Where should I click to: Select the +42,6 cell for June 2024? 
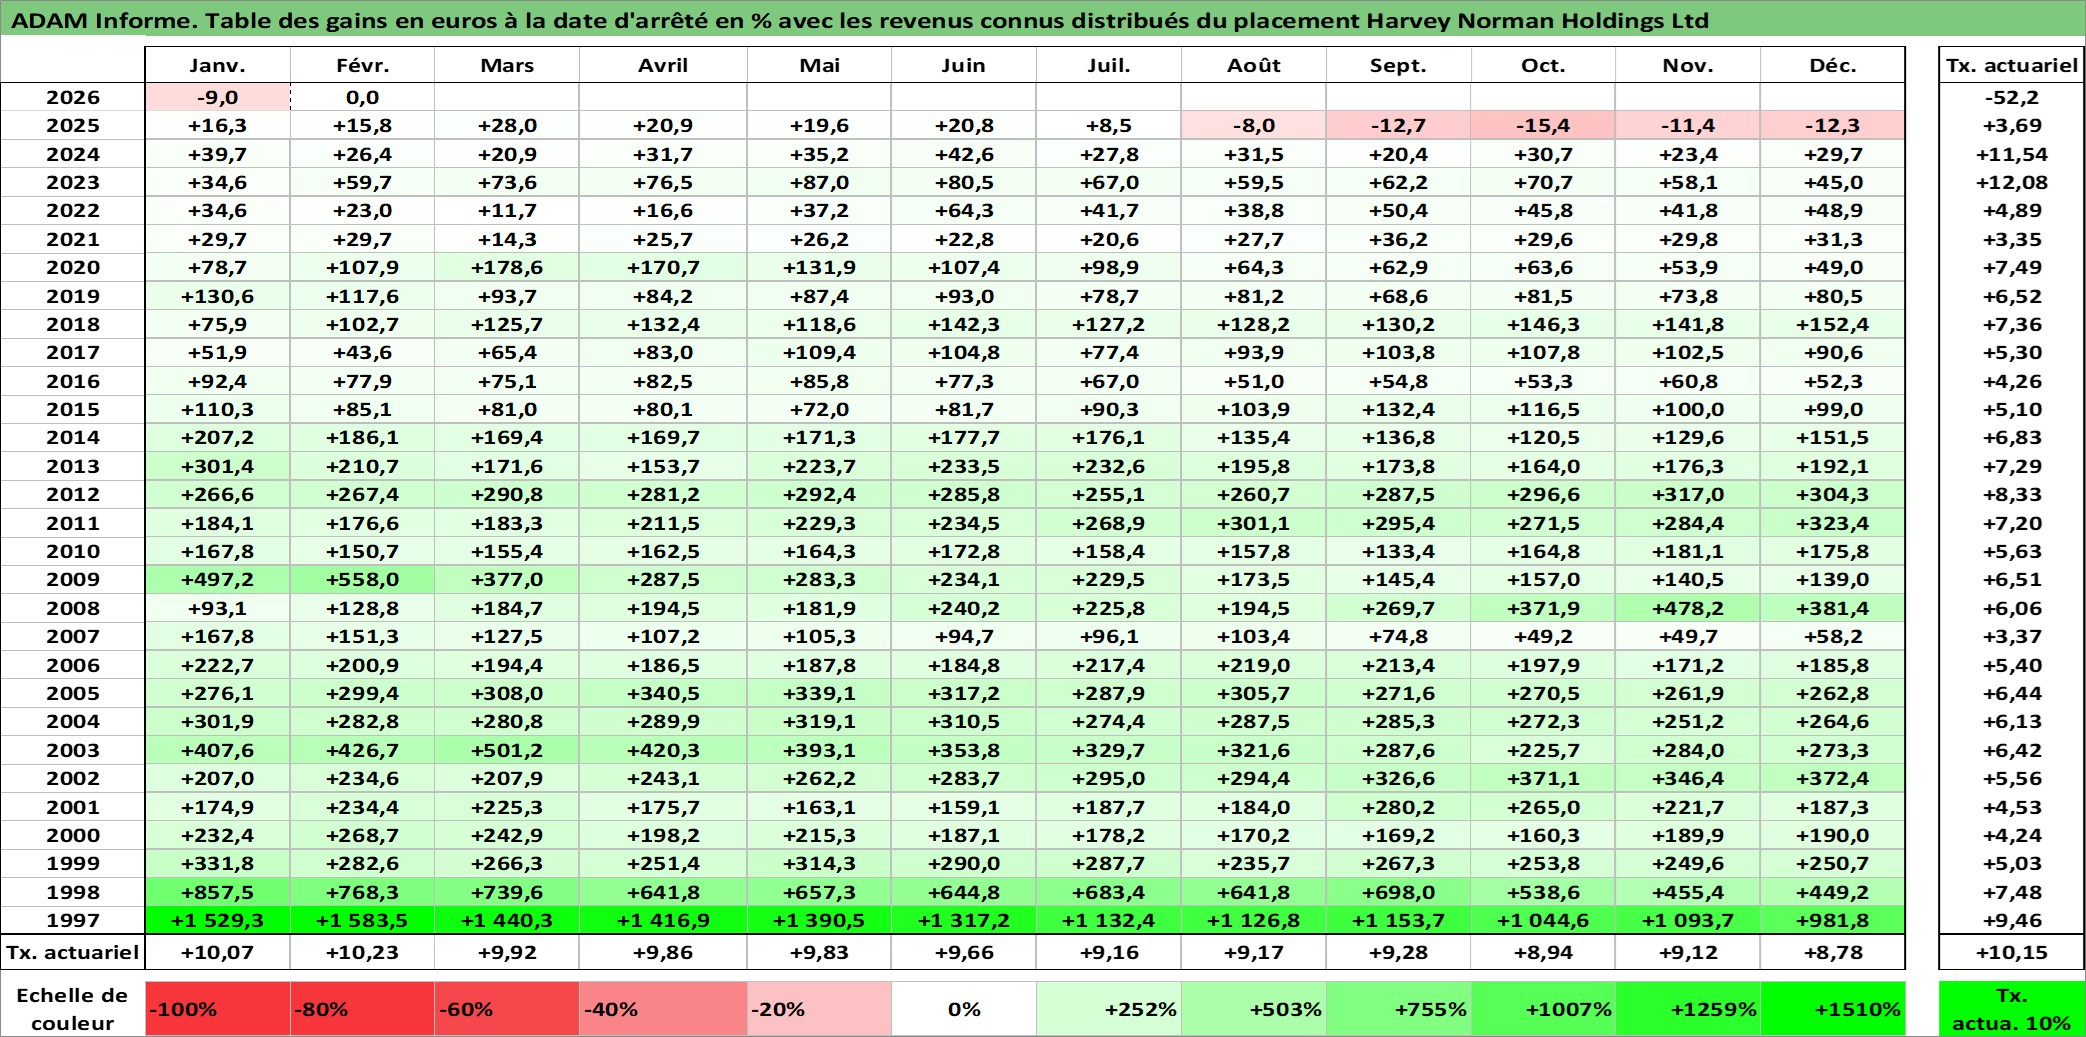(963, 154)
